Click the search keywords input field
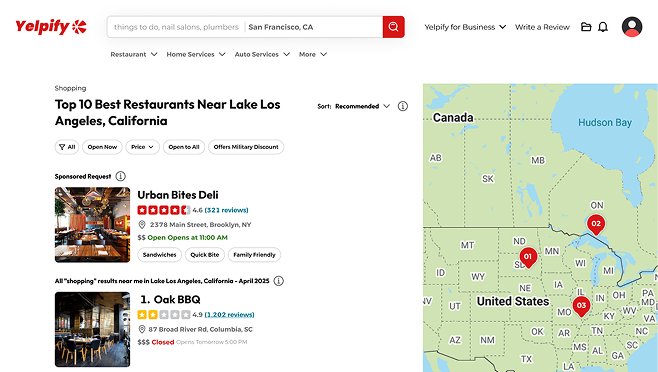Image resolution: width=658 pixels, height=372 pixels. [x=176, y=27]
